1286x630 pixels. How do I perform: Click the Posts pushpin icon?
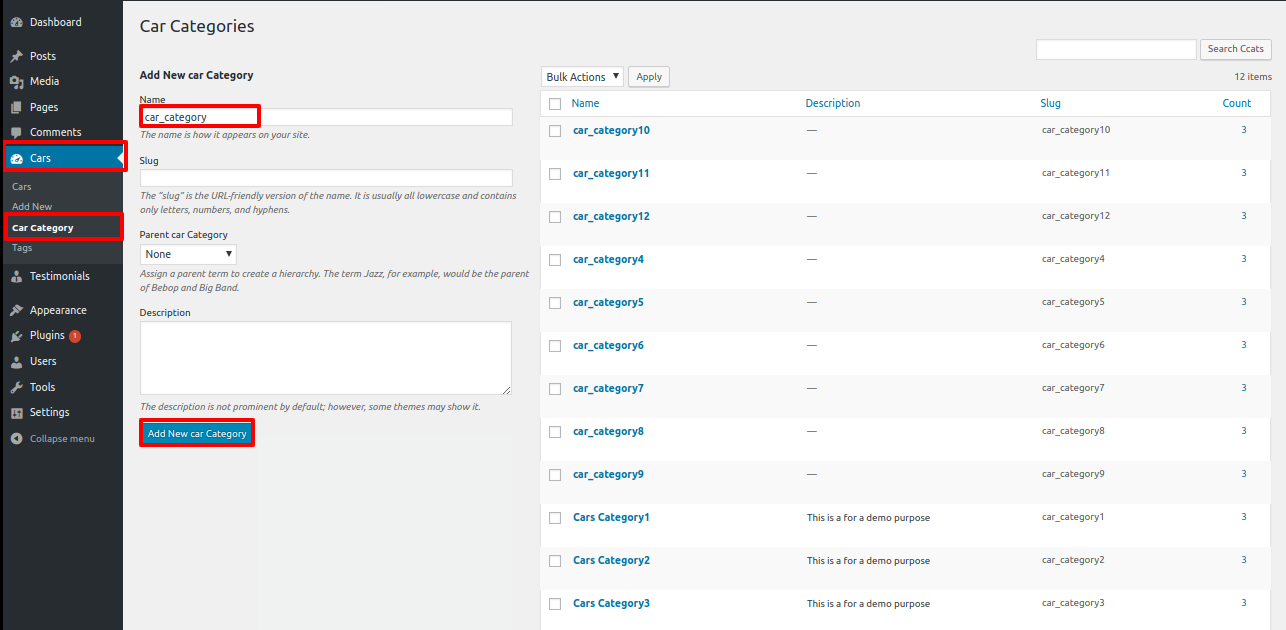point(16,57)
